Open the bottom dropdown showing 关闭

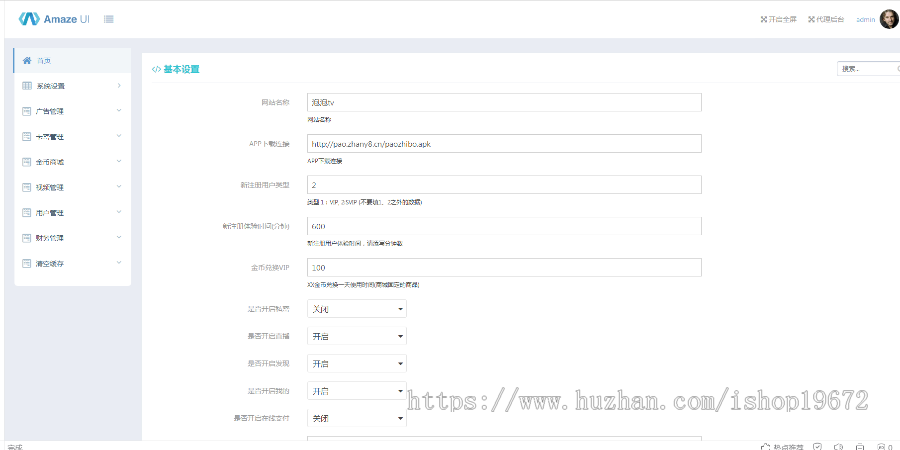point(357,418)
